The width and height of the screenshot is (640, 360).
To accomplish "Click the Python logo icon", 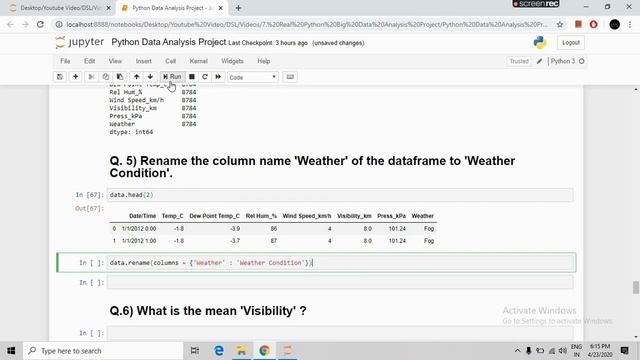I will (x=540, y=42).
